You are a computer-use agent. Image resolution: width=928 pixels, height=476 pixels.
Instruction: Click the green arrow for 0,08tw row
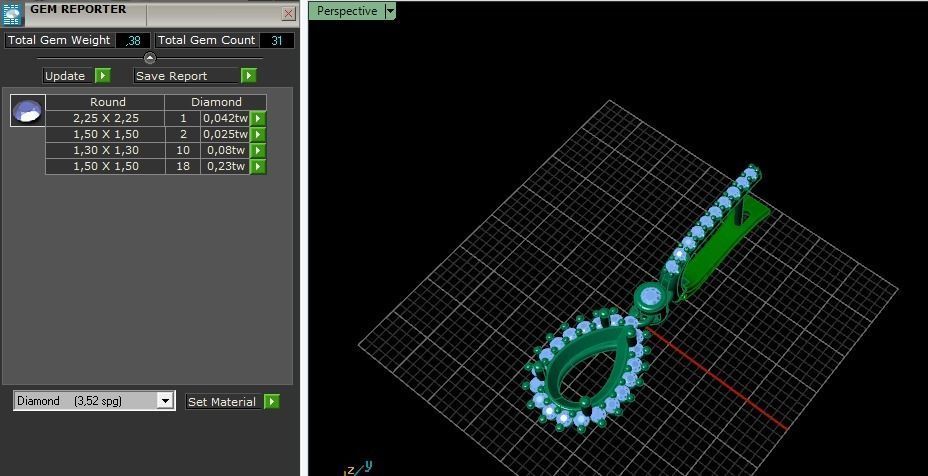click(257, 150)
